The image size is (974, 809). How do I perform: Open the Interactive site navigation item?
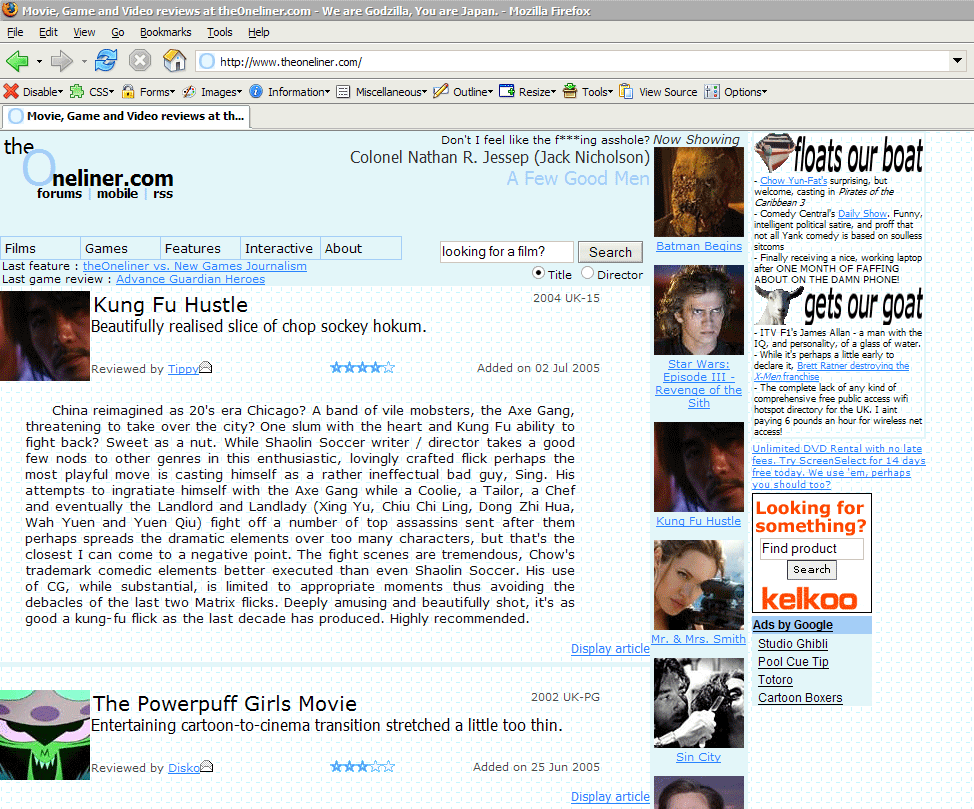point(281,248)
